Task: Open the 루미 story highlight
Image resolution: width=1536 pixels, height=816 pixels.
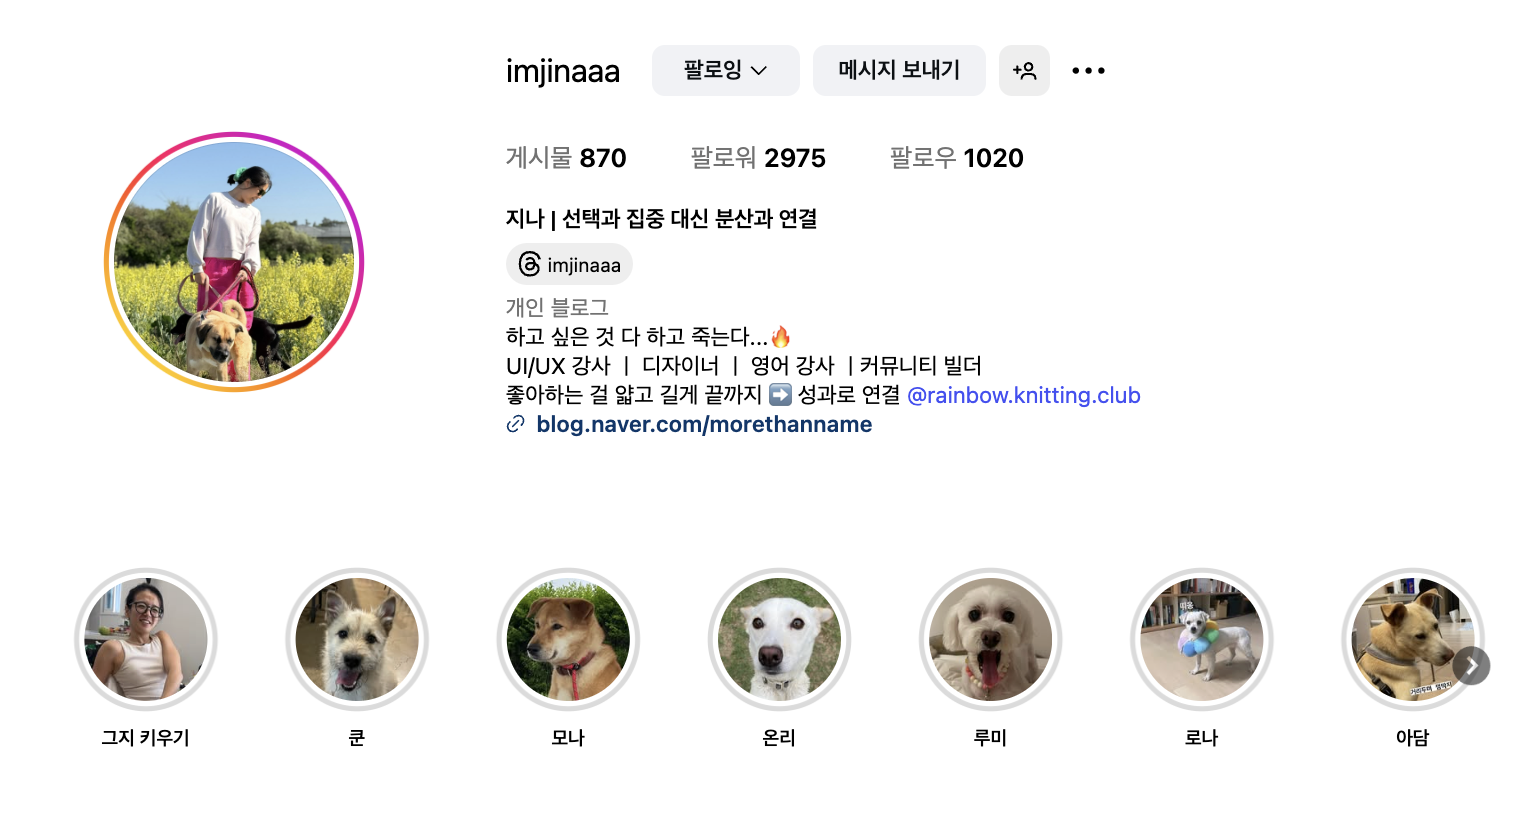Action: (x=990, y=640)
